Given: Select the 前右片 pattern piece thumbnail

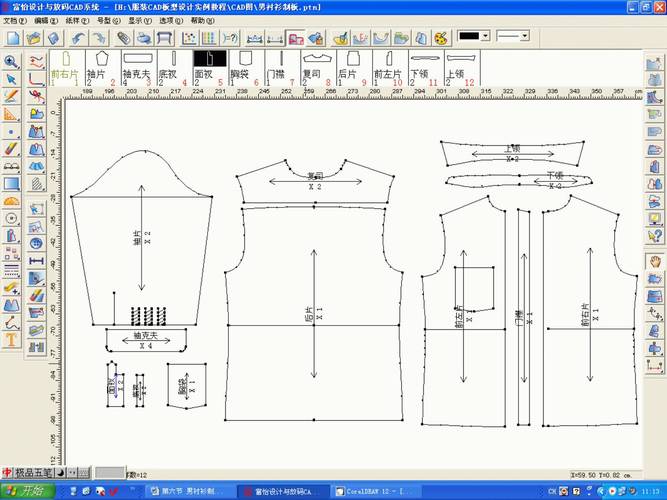Looking at the screenshot, I should click(x=67, y=68).
